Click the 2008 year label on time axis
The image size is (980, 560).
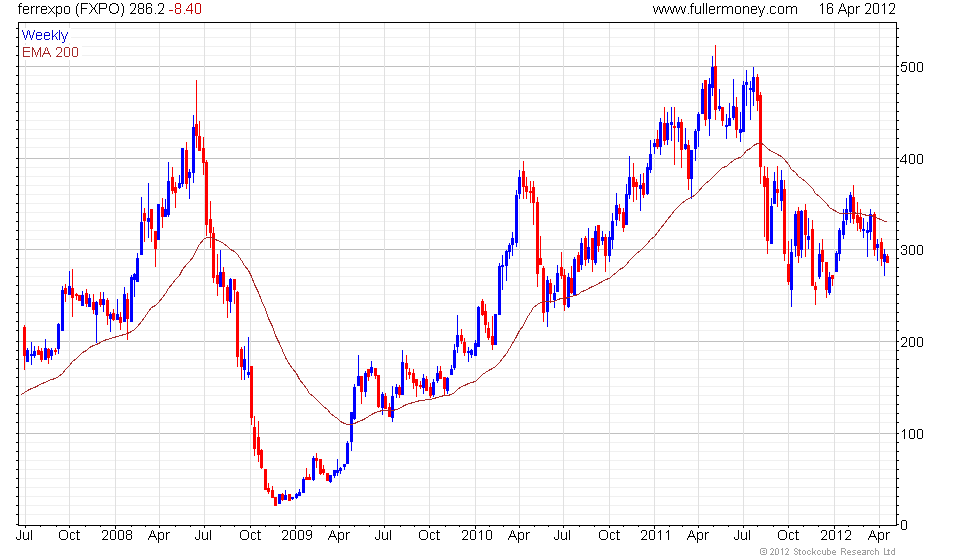pos(117,536)
